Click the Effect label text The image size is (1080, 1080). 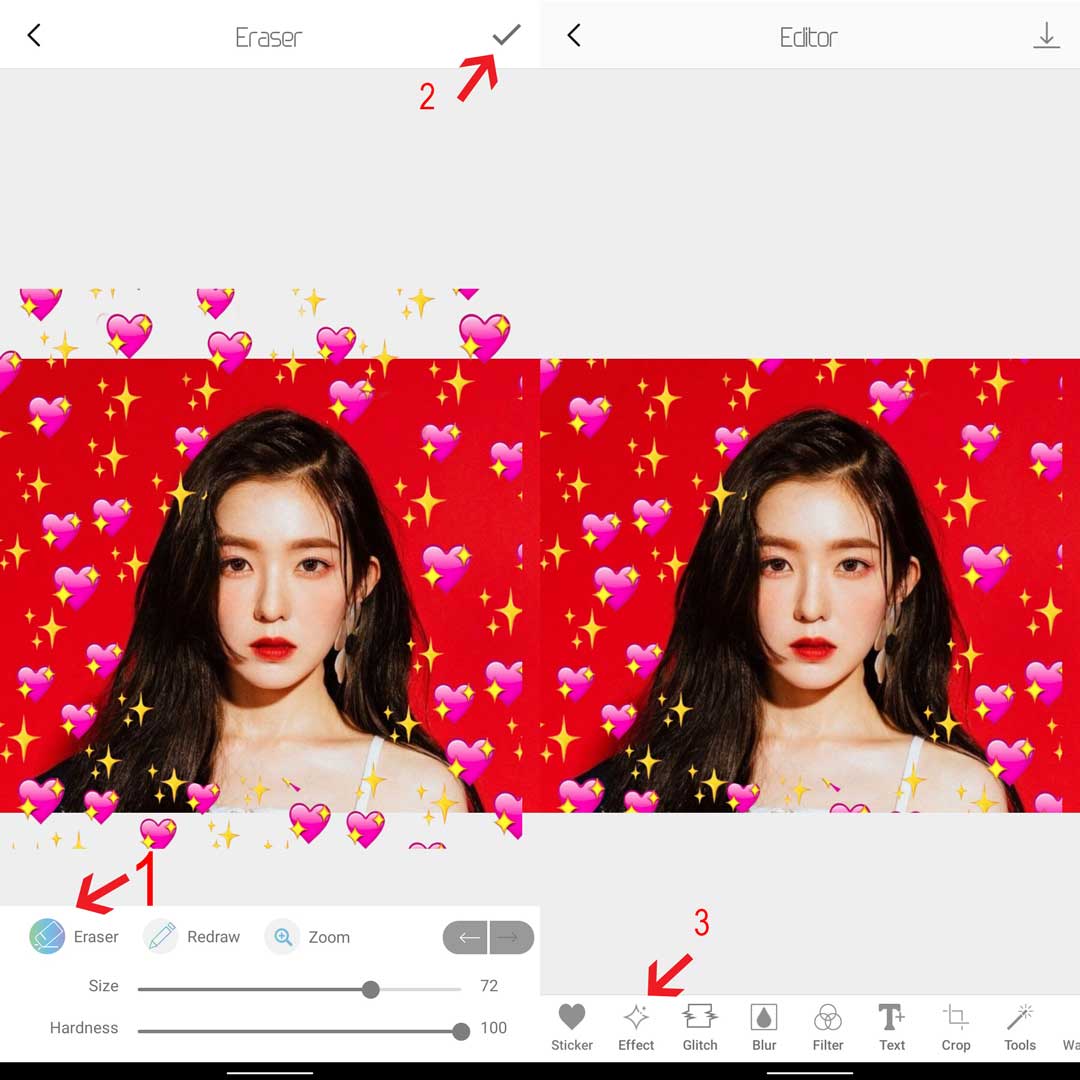[x=636, y=1045]
